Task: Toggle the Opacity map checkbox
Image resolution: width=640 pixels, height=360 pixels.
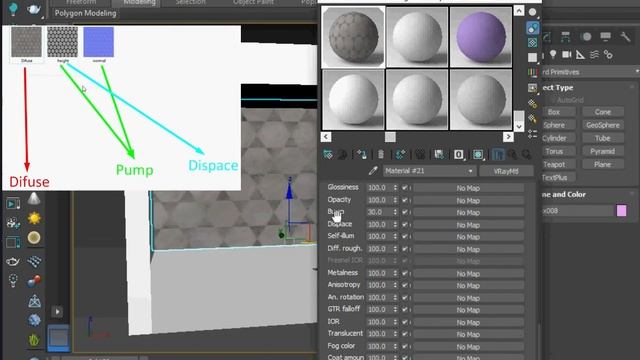Action: click(404, 200)
